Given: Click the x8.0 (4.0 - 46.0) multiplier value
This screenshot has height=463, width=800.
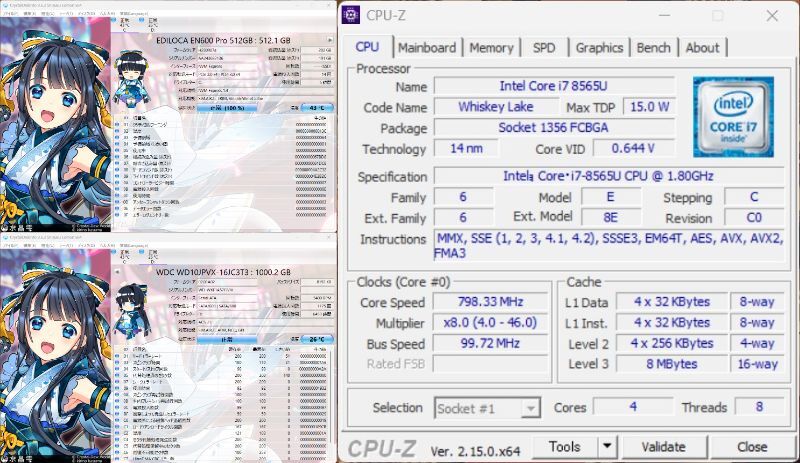Looking at the screenshot, I should point(490,323).
